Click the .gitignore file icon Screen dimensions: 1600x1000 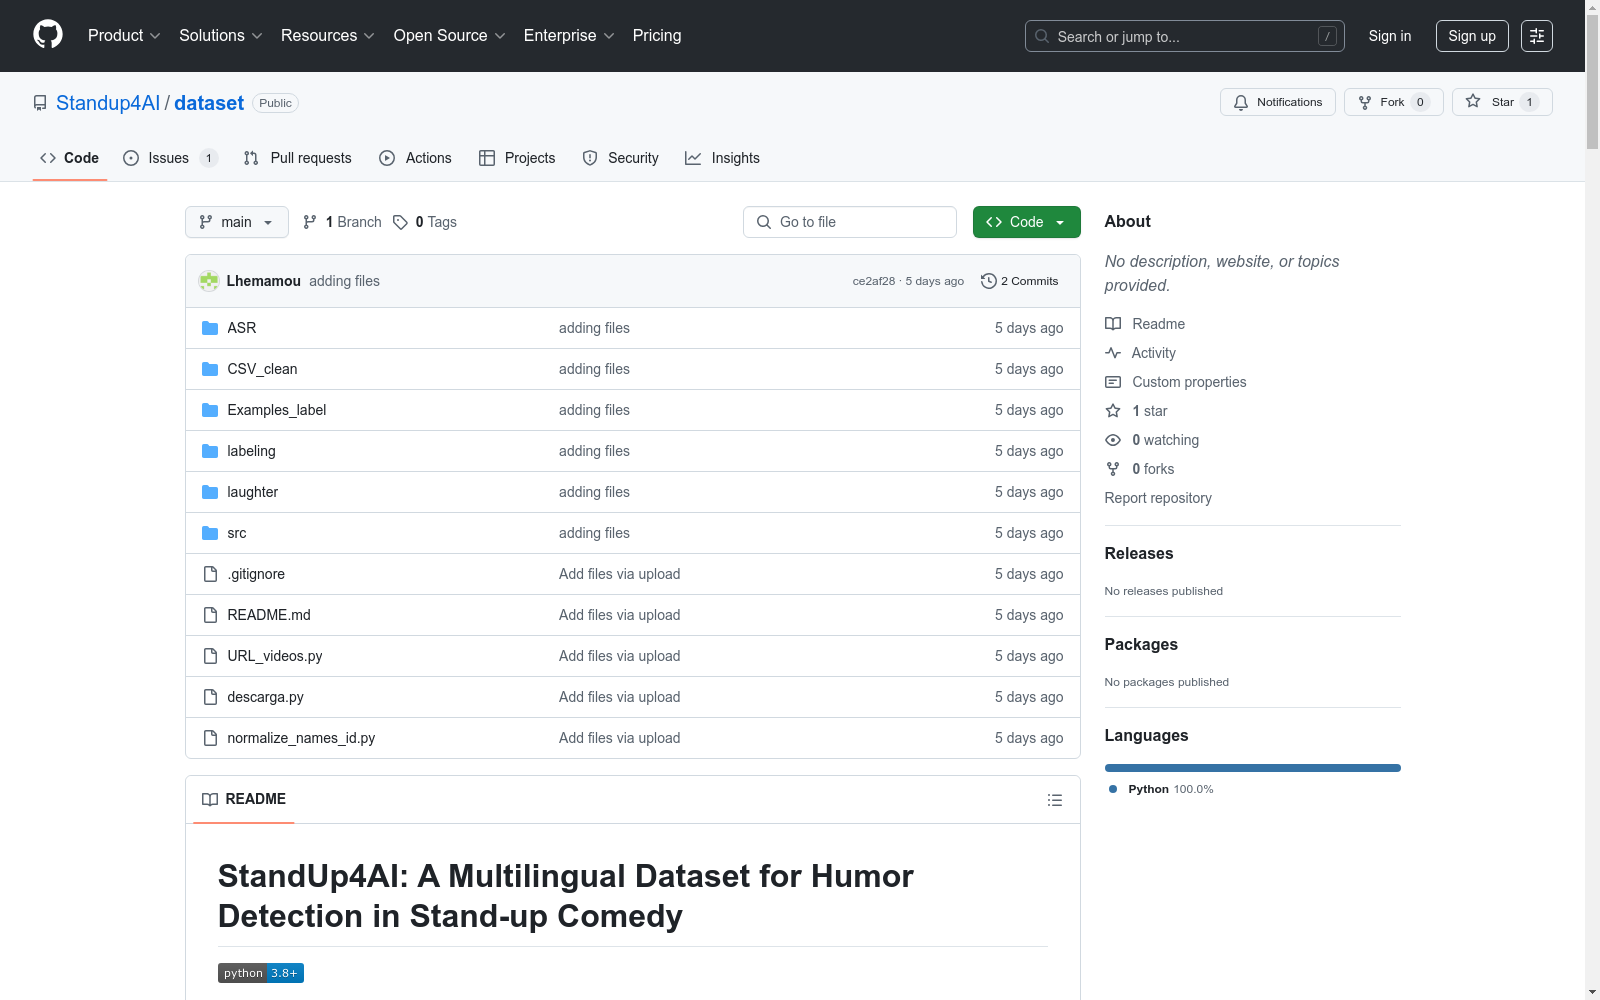tap(210, 574)
